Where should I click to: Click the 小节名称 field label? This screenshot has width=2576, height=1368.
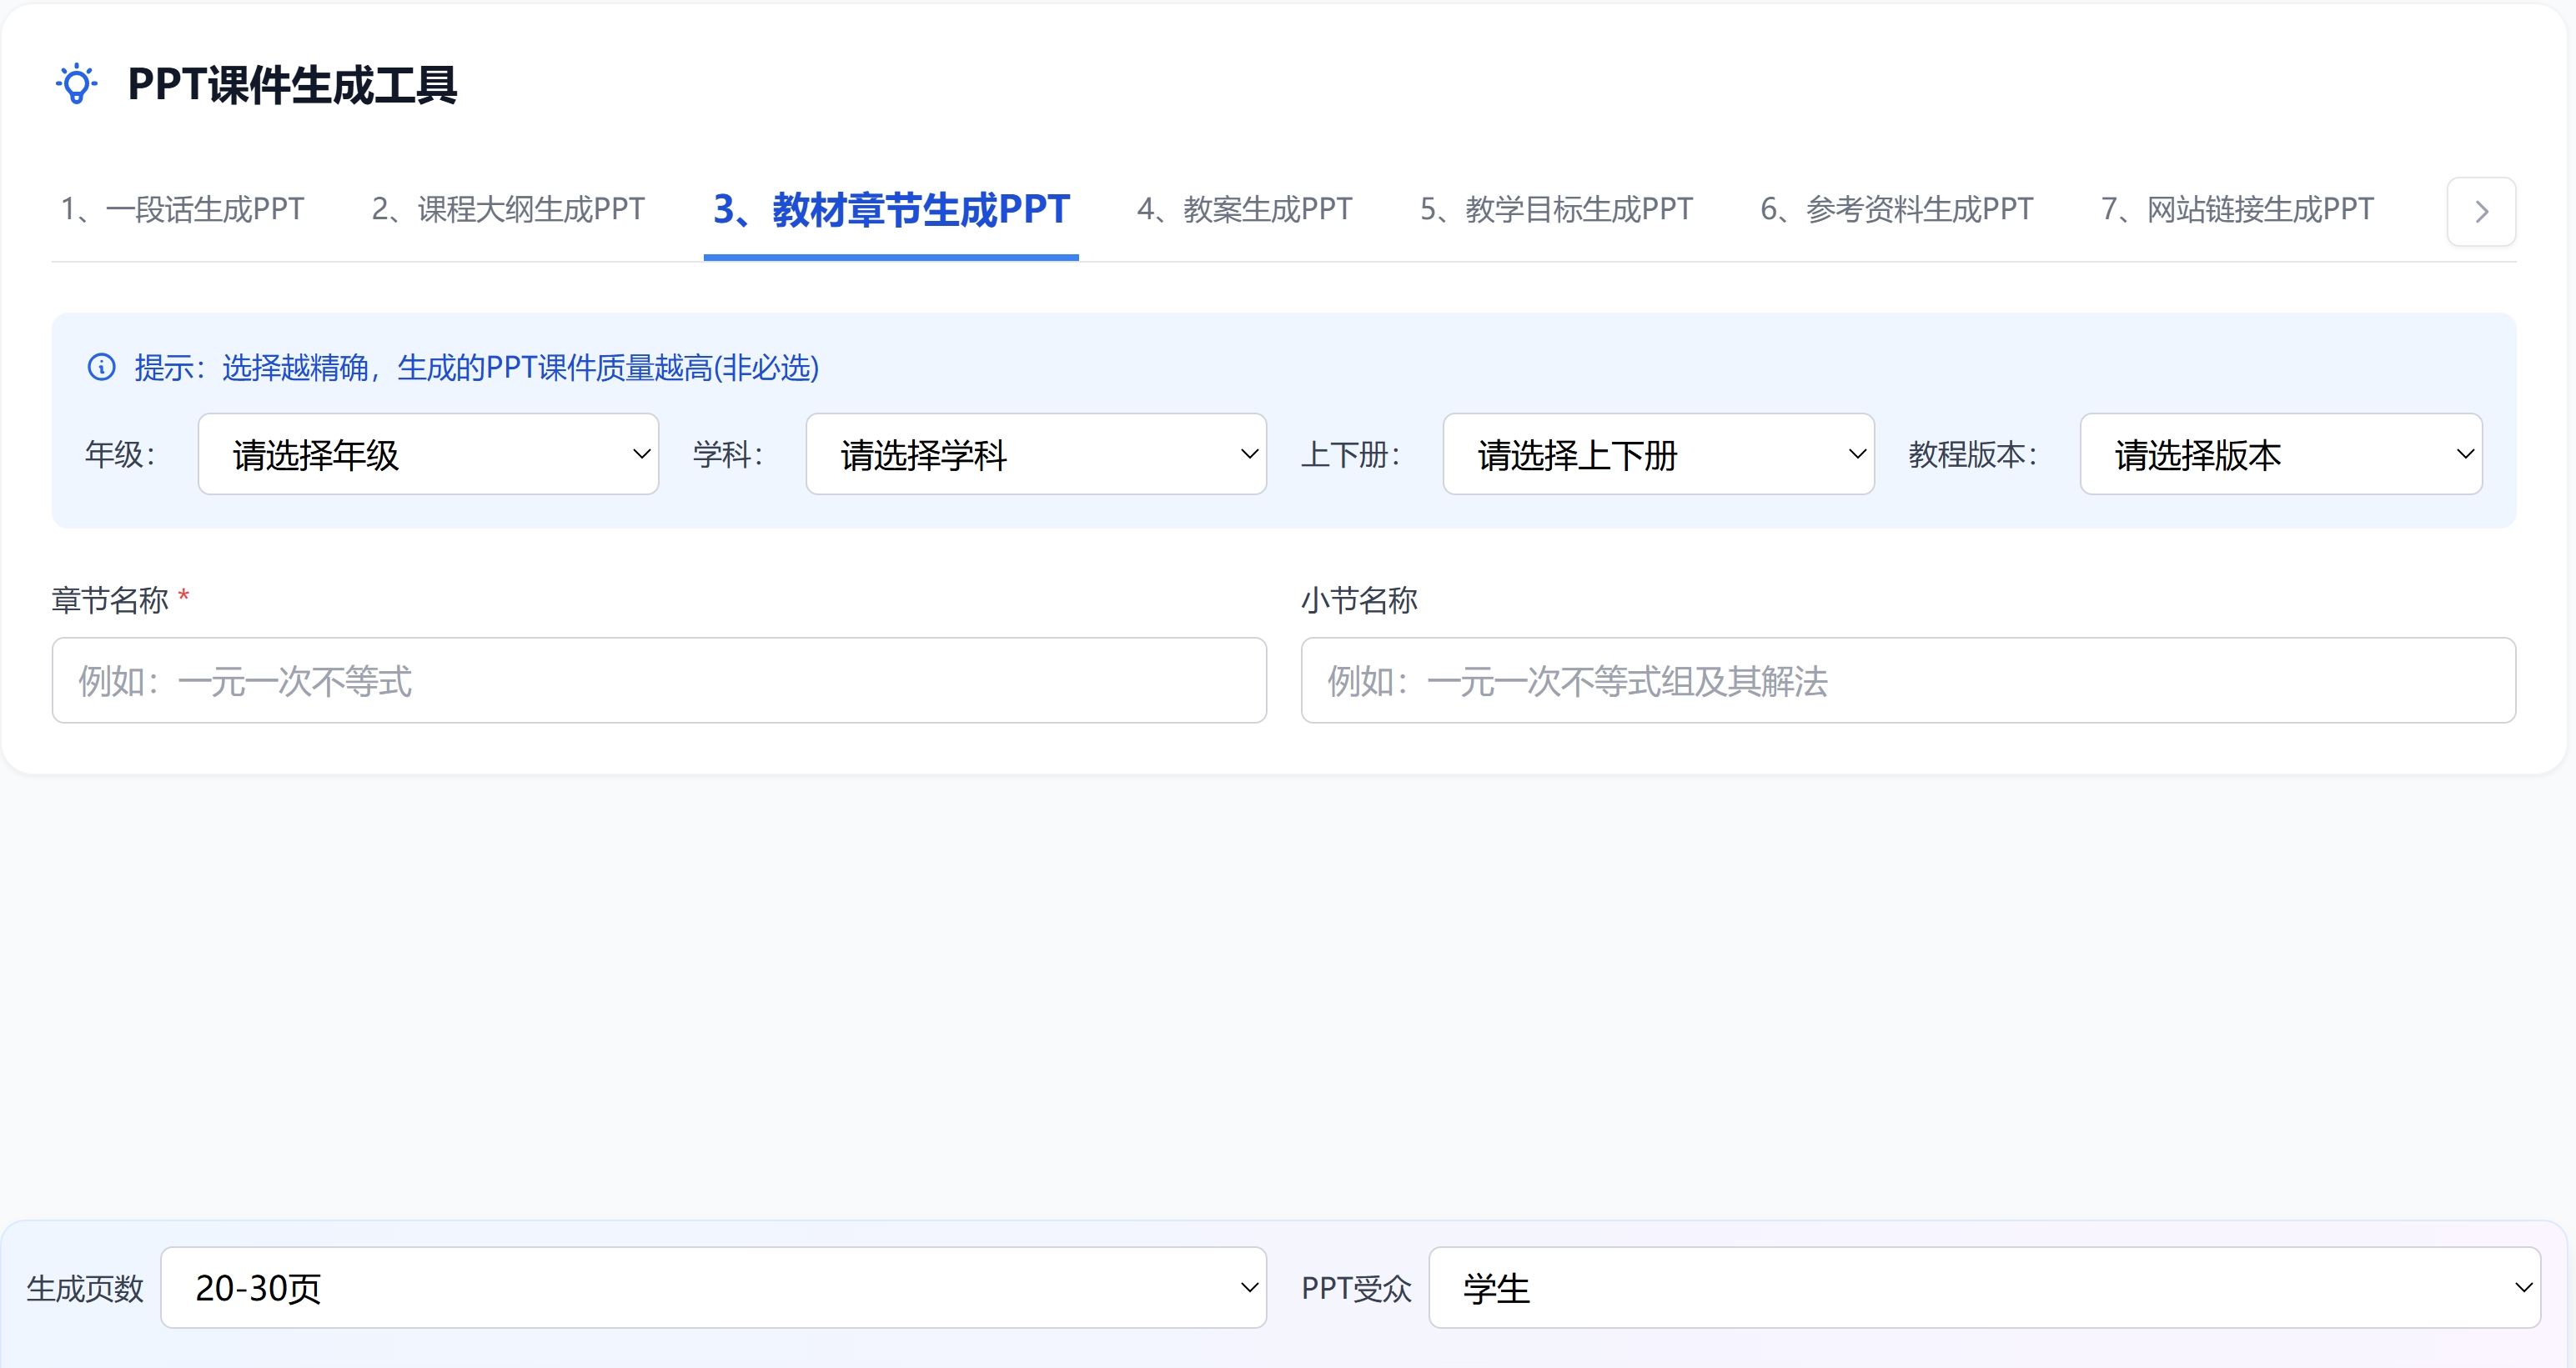1359,600
